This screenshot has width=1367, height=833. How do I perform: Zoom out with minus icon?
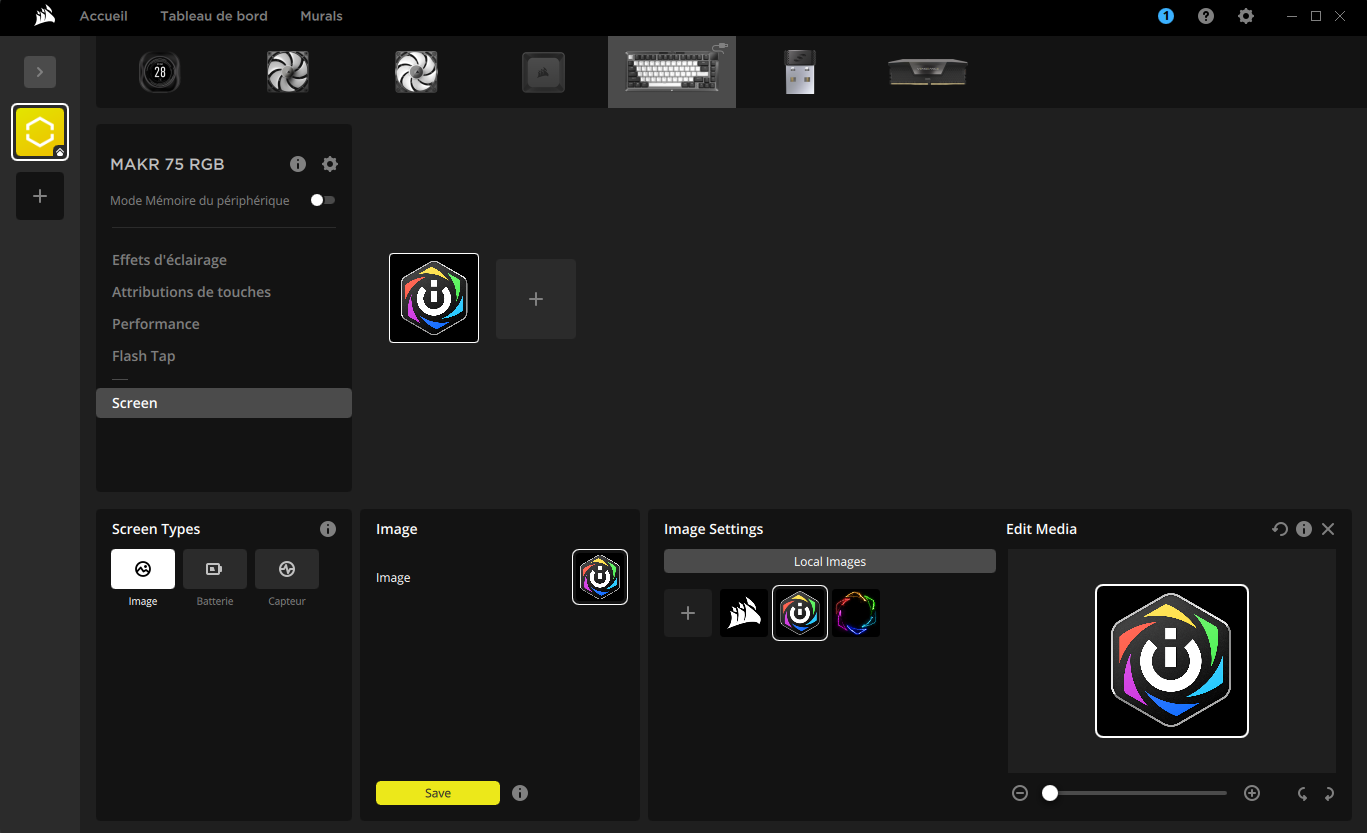1020,793
